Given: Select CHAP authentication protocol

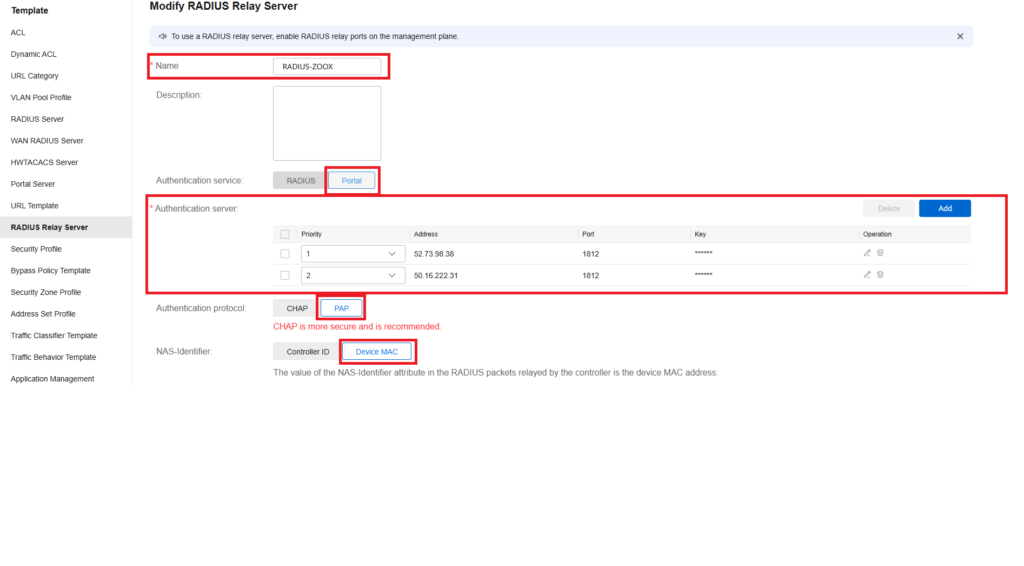Looking at the screenshot, I should pyautogui.click(x=297, y=308).
